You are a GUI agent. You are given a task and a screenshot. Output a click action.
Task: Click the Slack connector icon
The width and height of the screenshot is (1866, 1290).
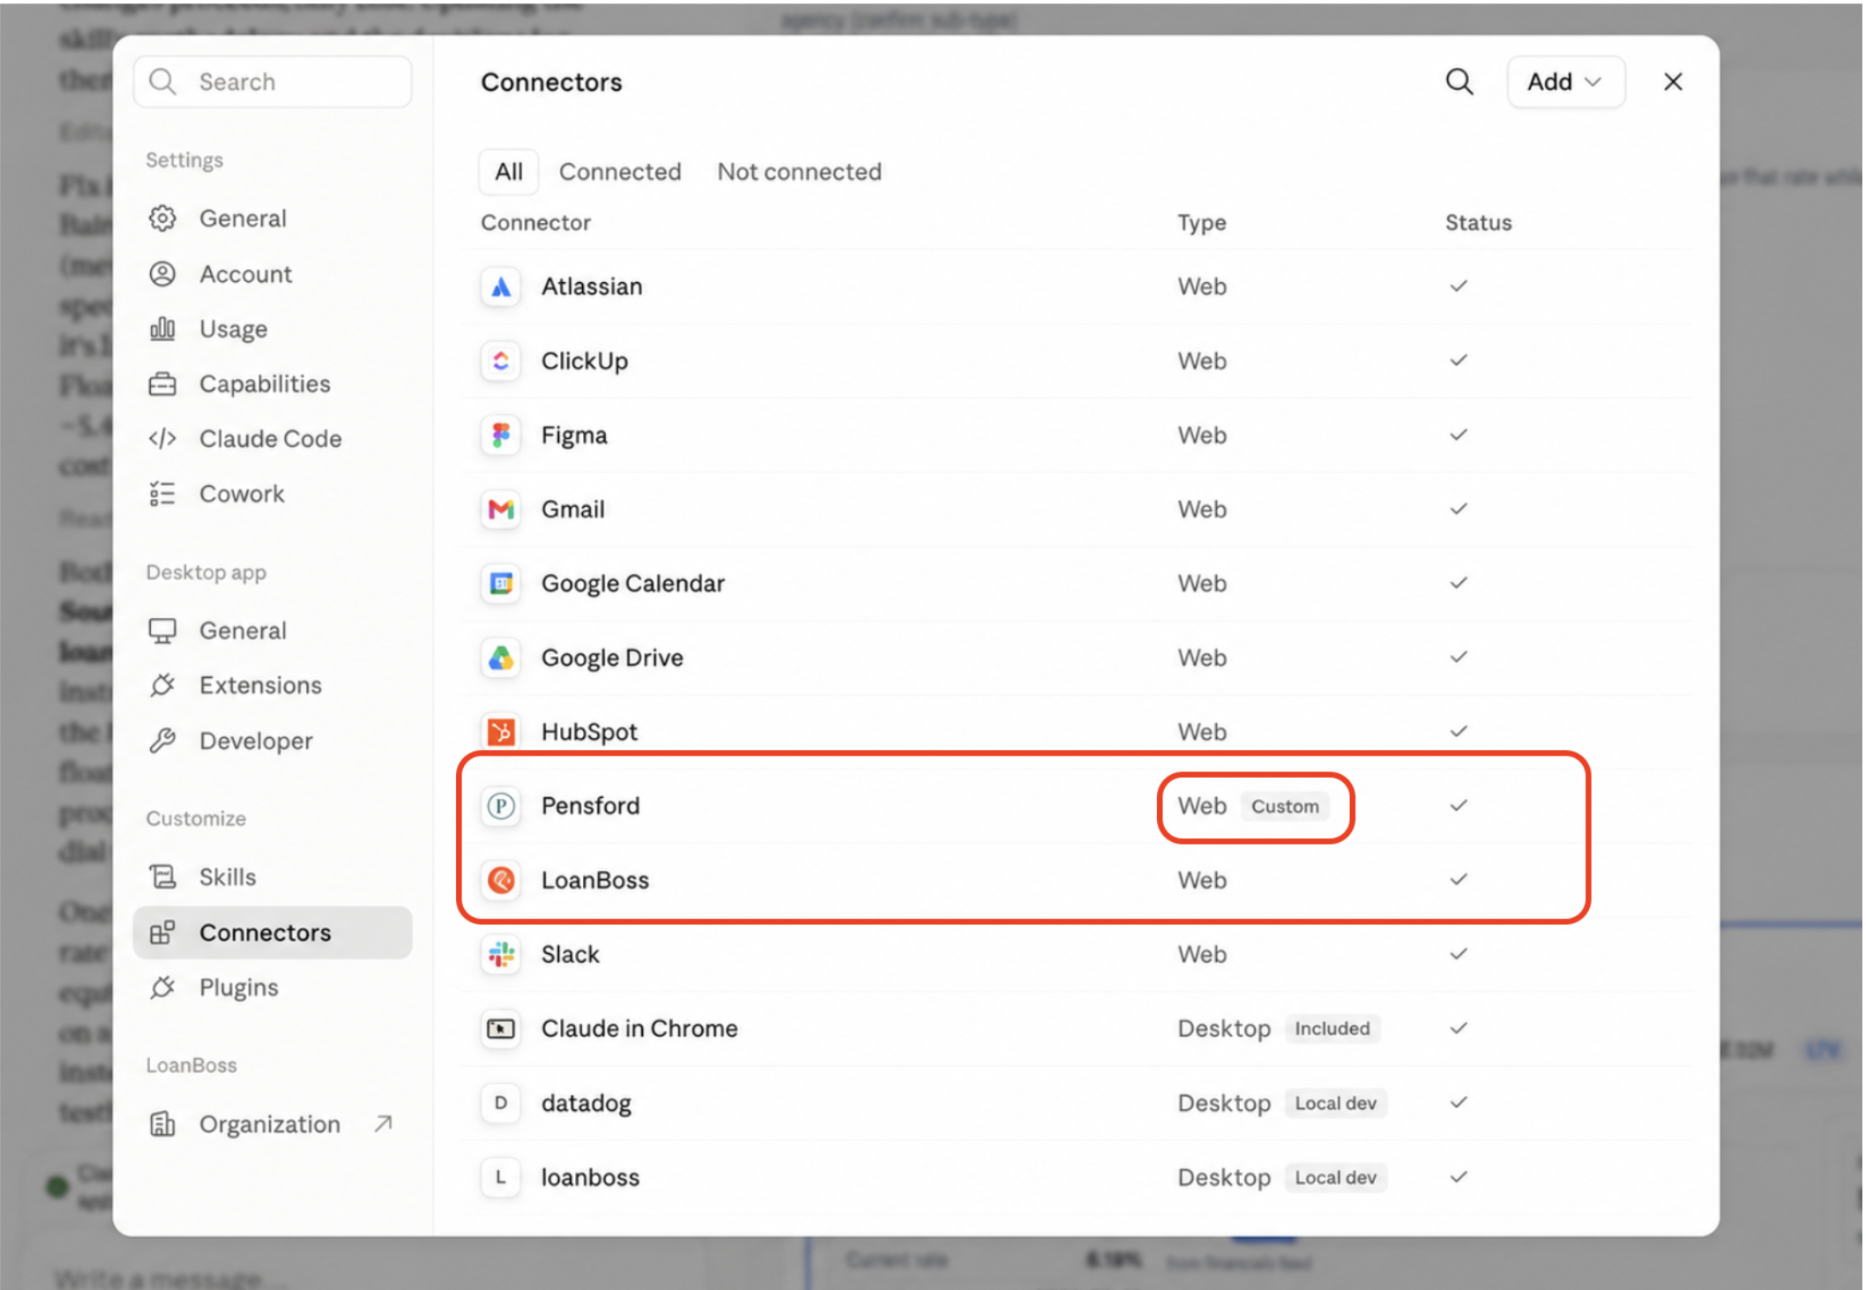(501, 955)
